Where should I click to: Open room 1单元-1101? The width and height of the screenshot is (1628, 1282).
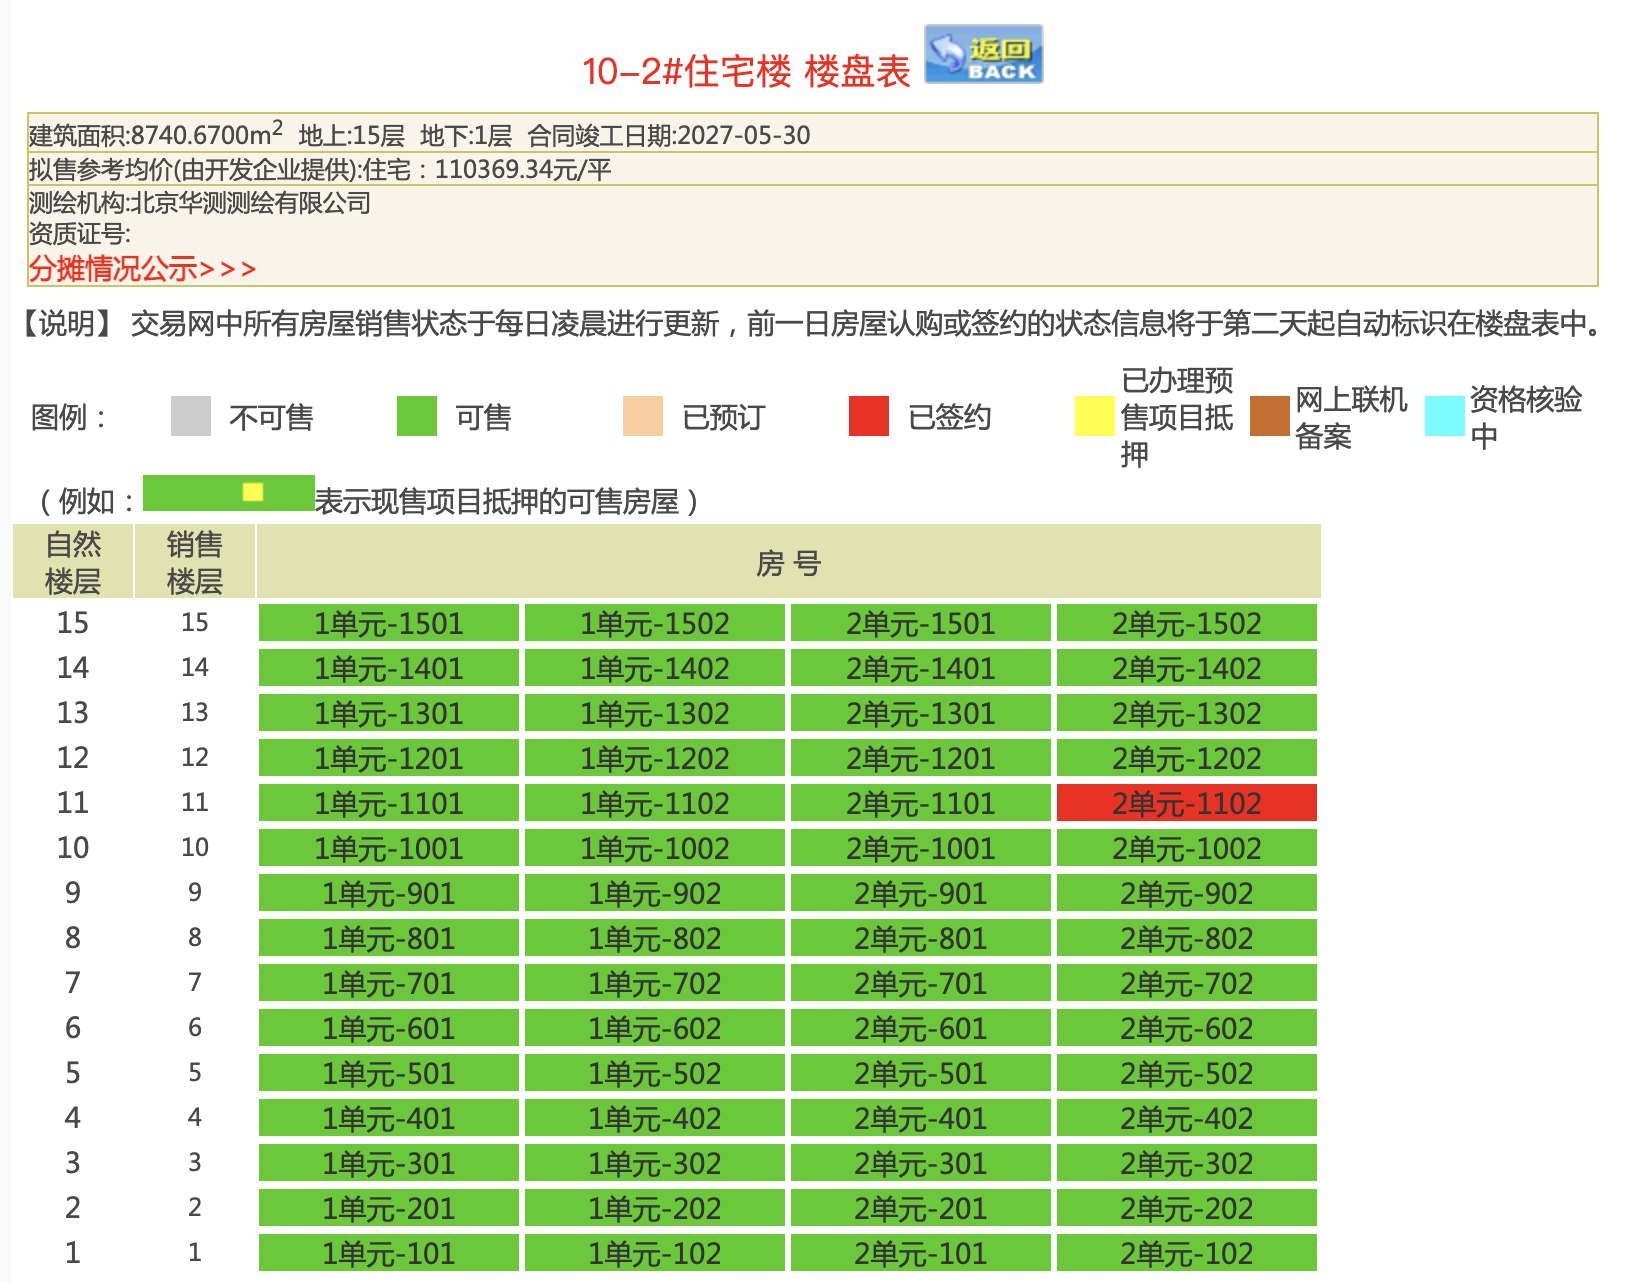coord(389,803)
